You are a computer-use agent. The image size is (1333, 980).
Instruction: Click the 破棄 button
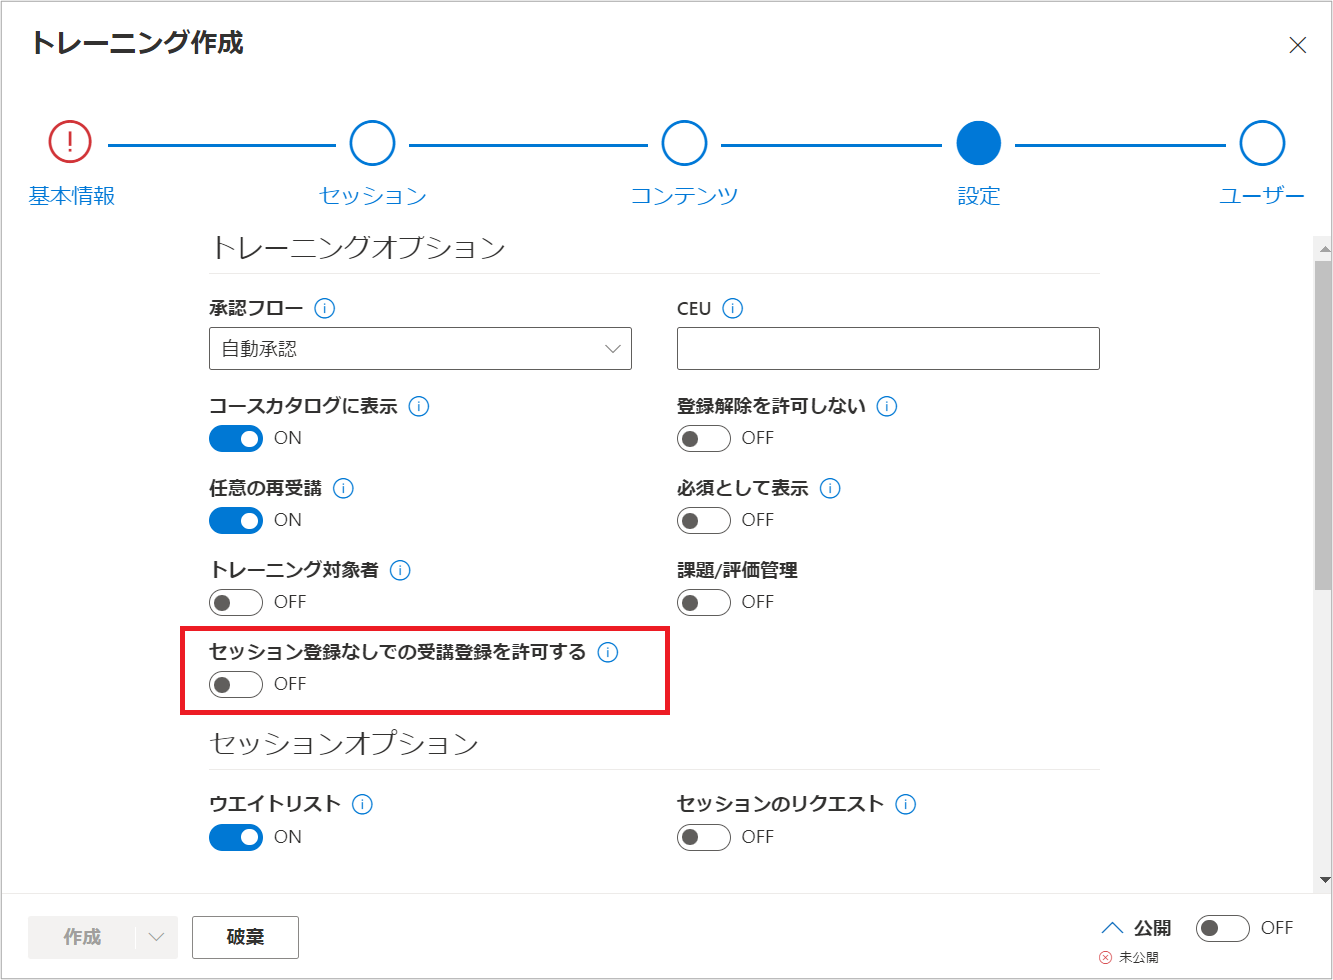click(x=245, y=937)
